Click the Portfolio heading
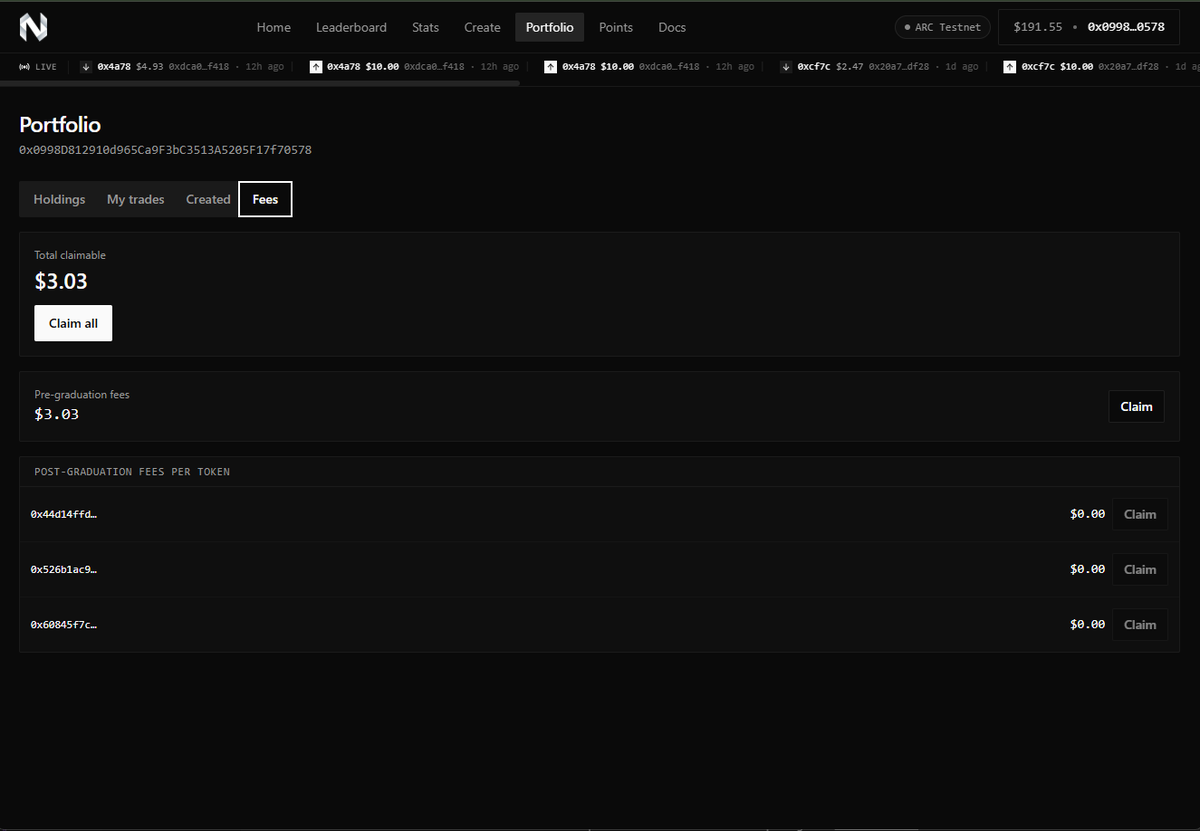 (x=60, y=125)
